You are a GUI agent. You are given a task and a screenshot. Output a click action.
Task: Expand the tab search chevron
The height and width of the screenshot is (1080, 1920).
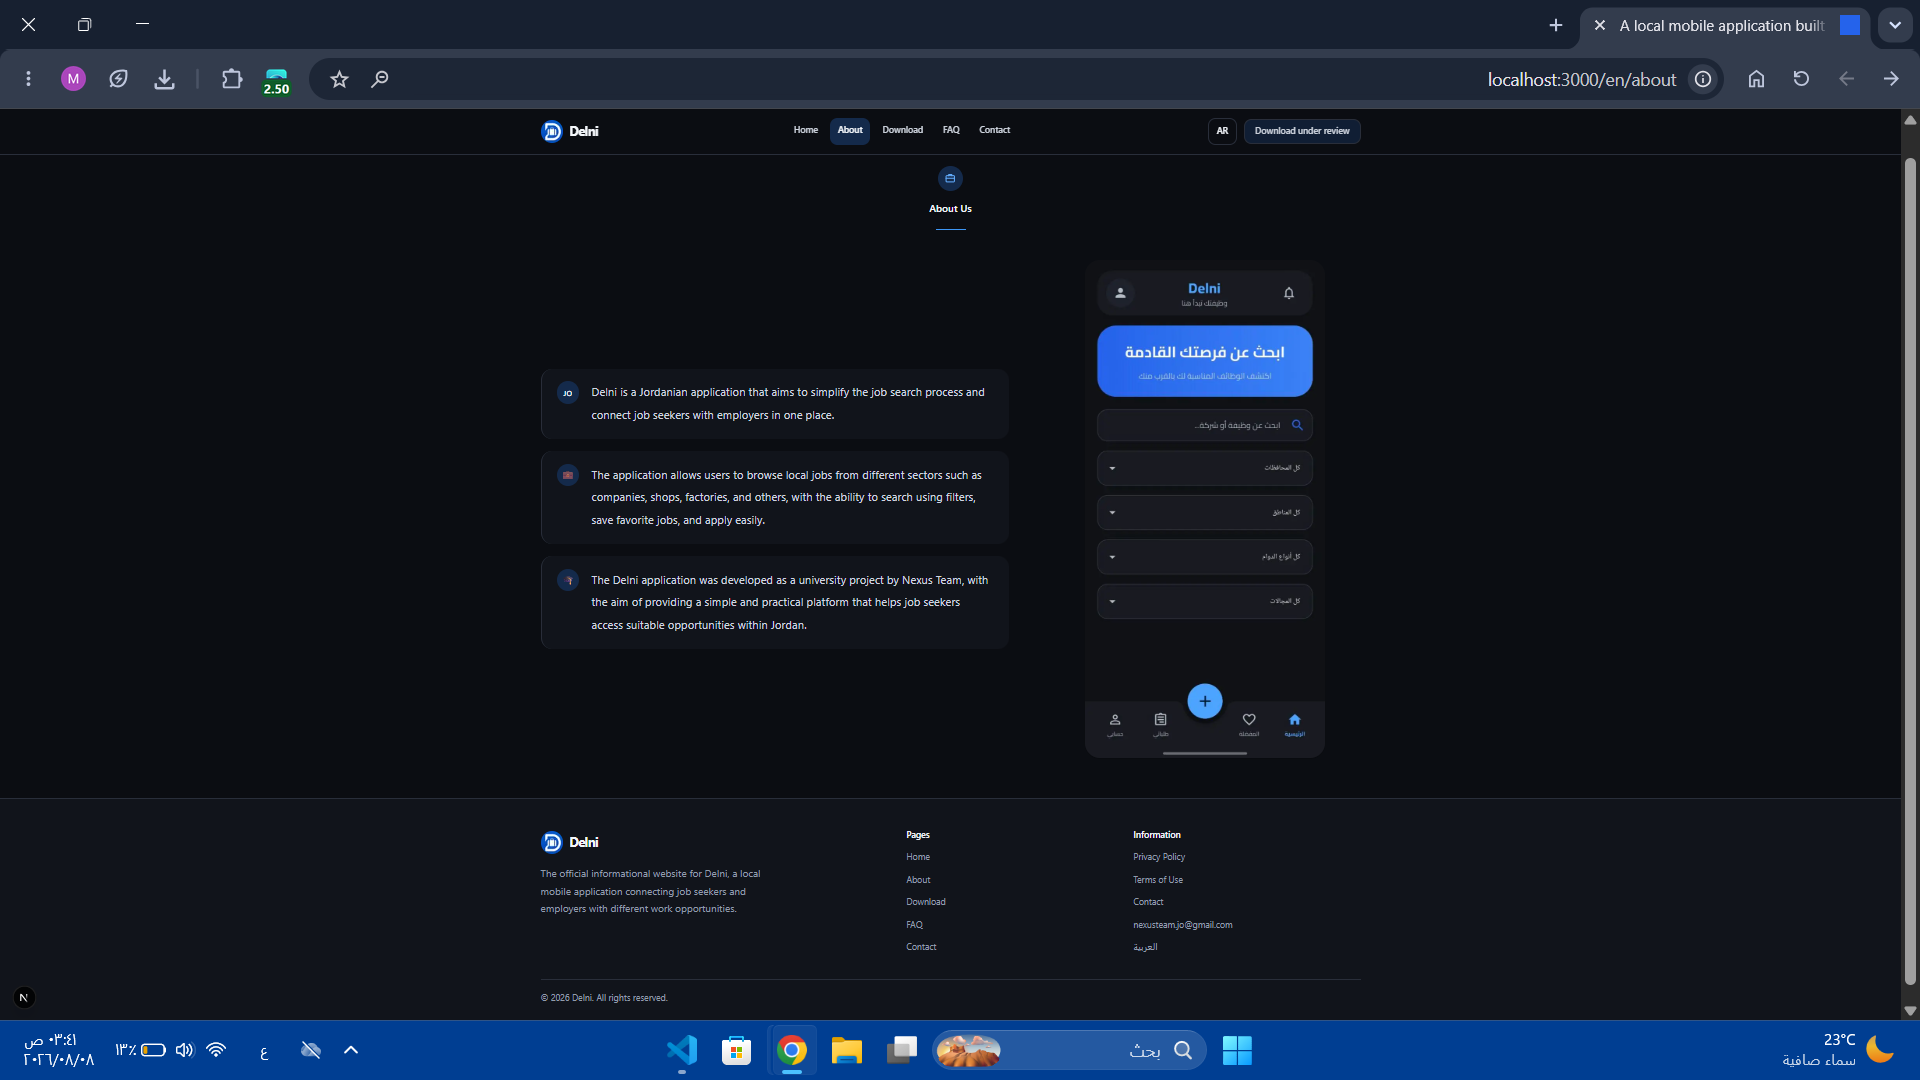[1895, 25]
